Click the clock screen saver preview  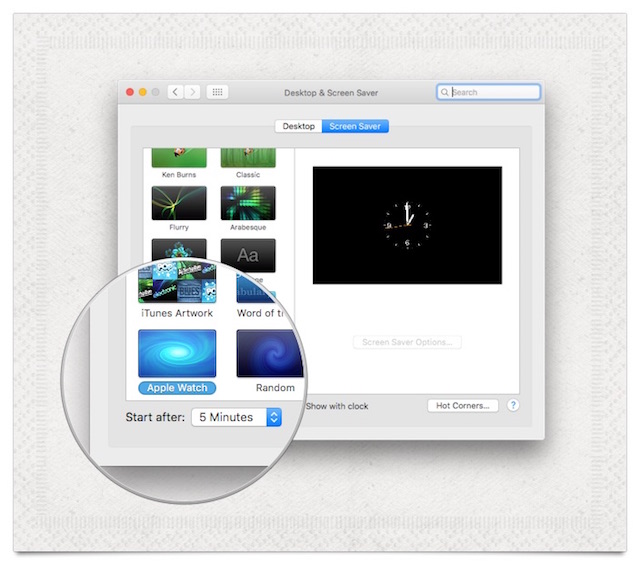[x=407, y=225]
